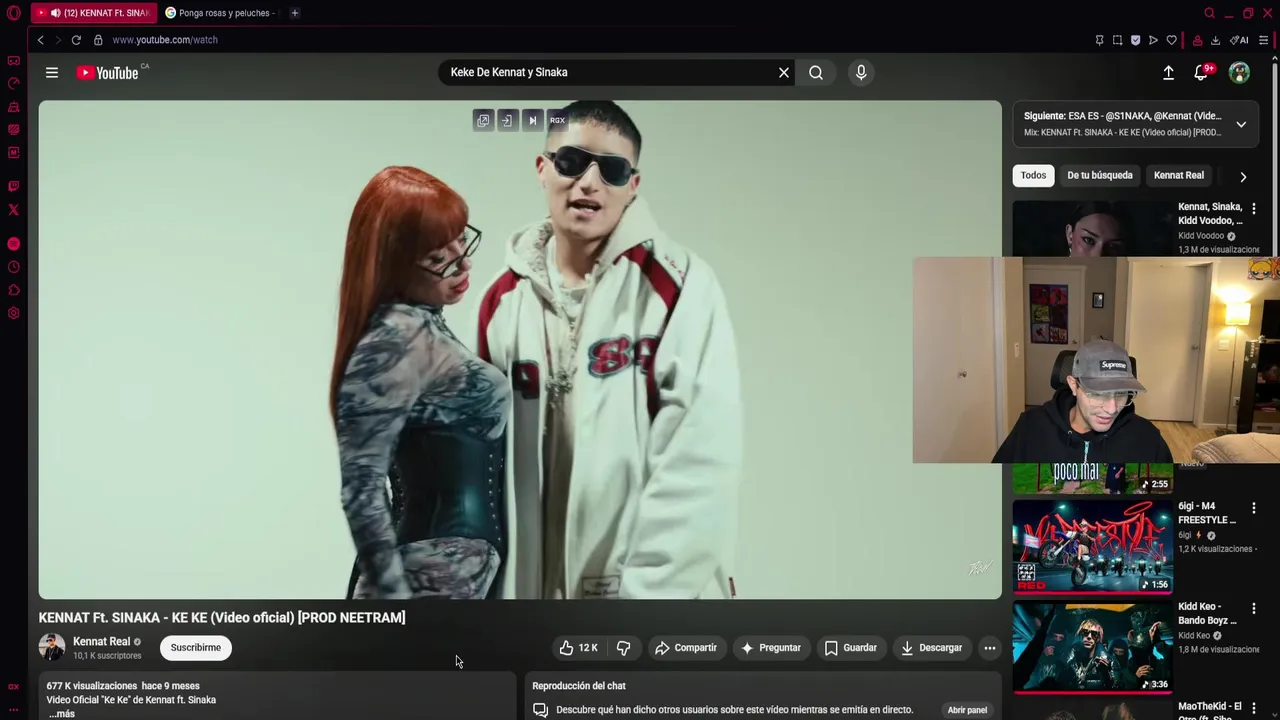Select the Kennat Real filter chip
1280x720 pixels.
1179,175
